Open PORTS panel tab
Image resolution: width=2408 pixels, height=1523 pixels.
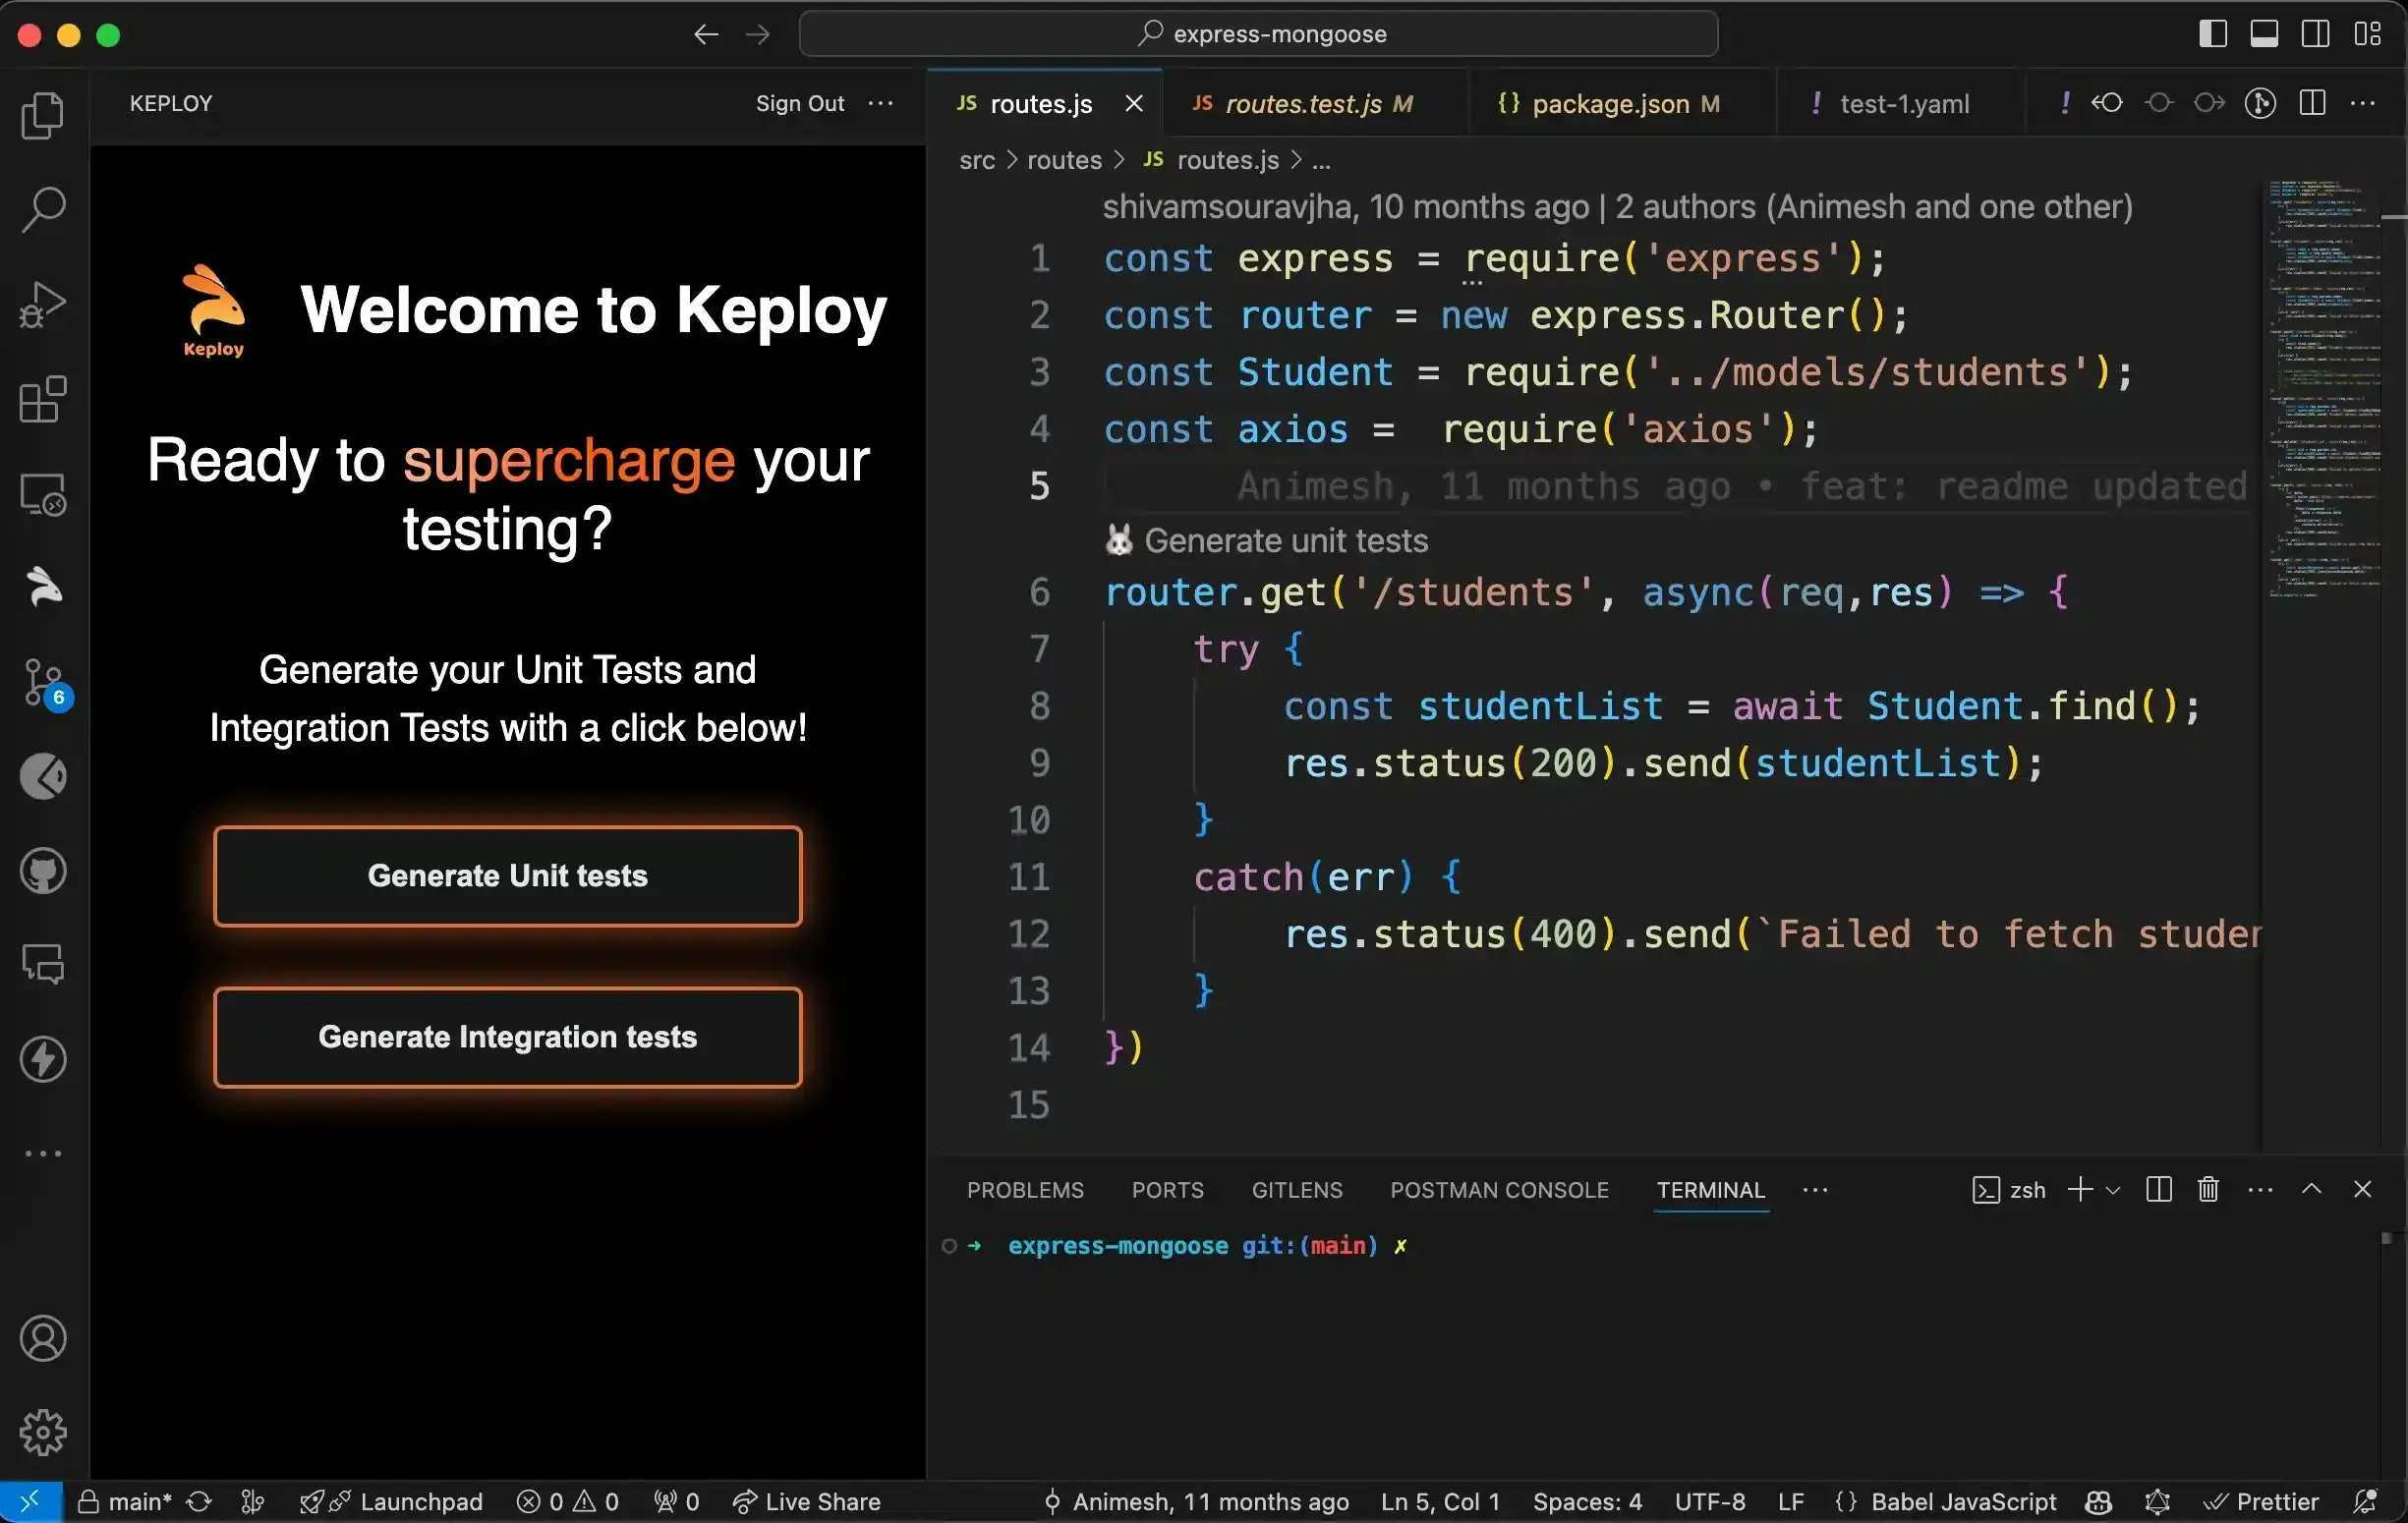[1167, 1190]
